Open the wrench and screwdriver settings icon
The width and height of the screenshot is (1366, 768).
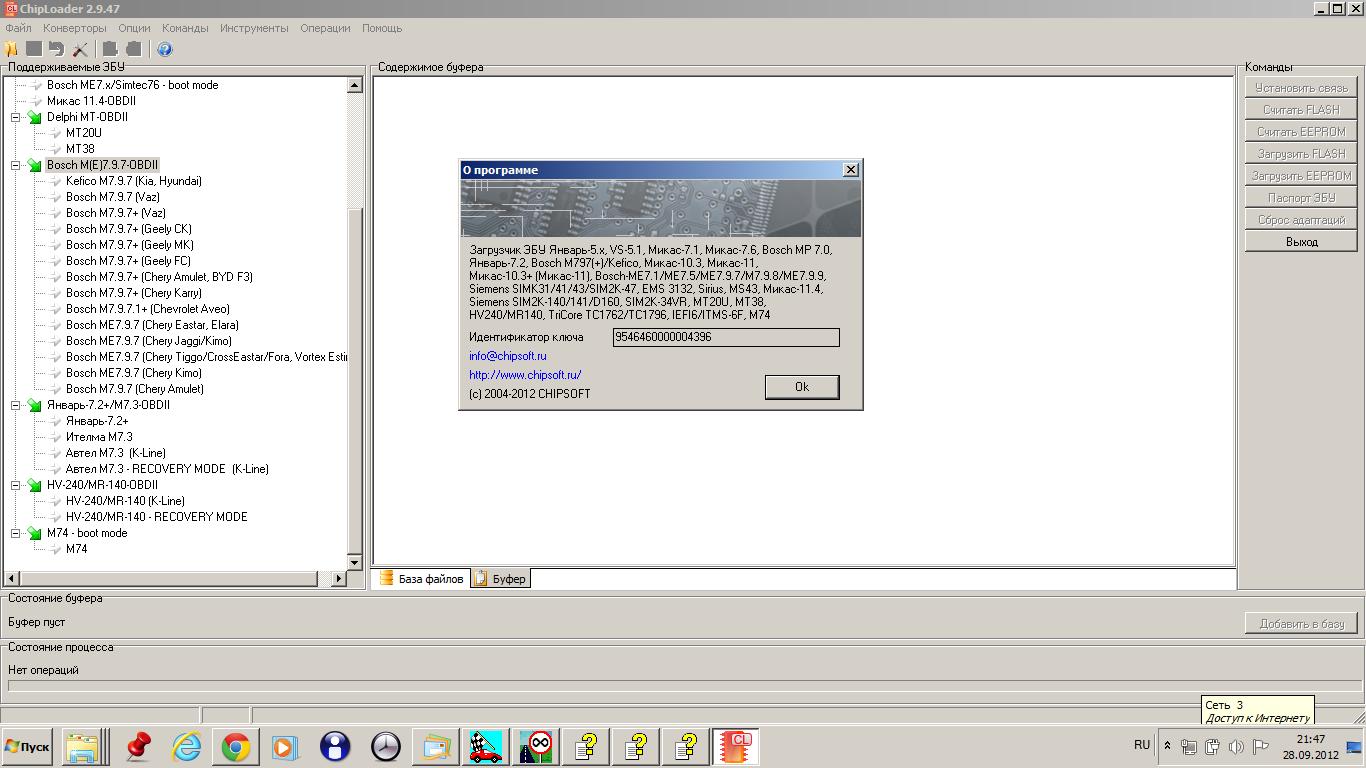click(x=80, y=49)
